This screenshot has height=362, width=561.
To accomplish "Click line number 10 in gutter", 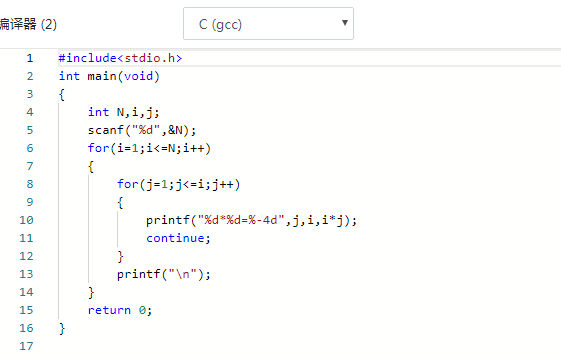I will tap(26, 220).
